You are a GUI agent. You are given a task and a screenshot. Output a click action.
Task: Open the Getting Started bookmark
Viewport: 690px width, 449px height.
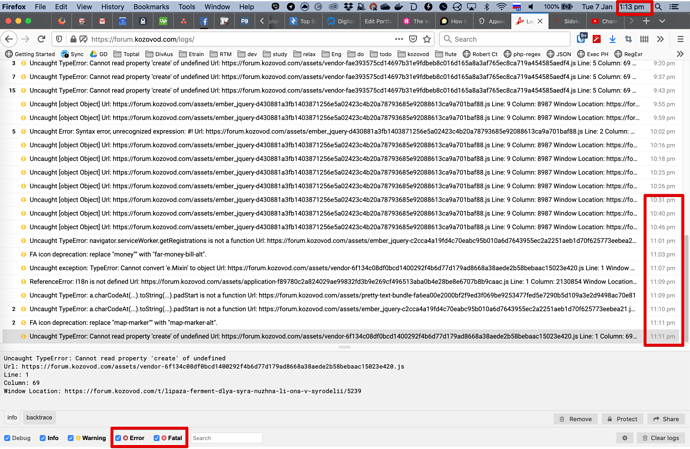coord(30,54)
